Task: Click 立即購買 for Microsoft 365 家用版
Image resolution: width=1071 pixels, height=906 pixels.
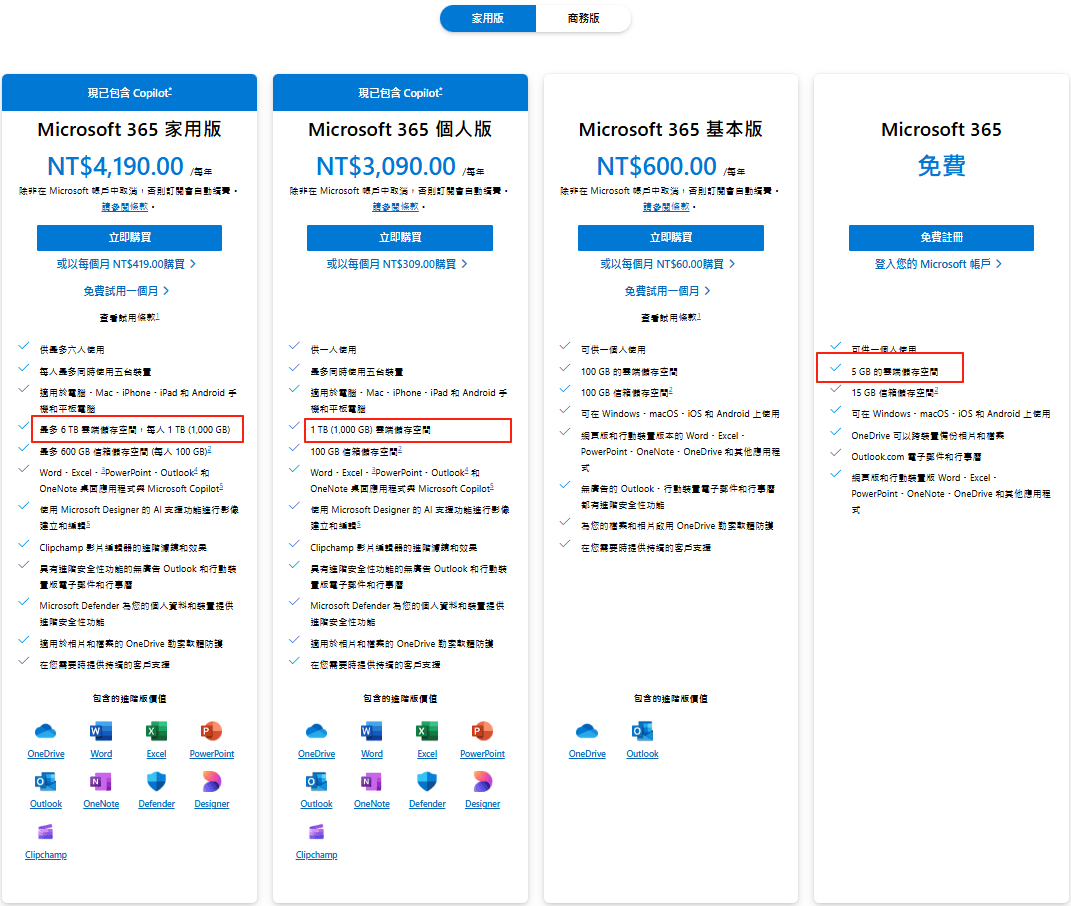Action: (130, 237)
